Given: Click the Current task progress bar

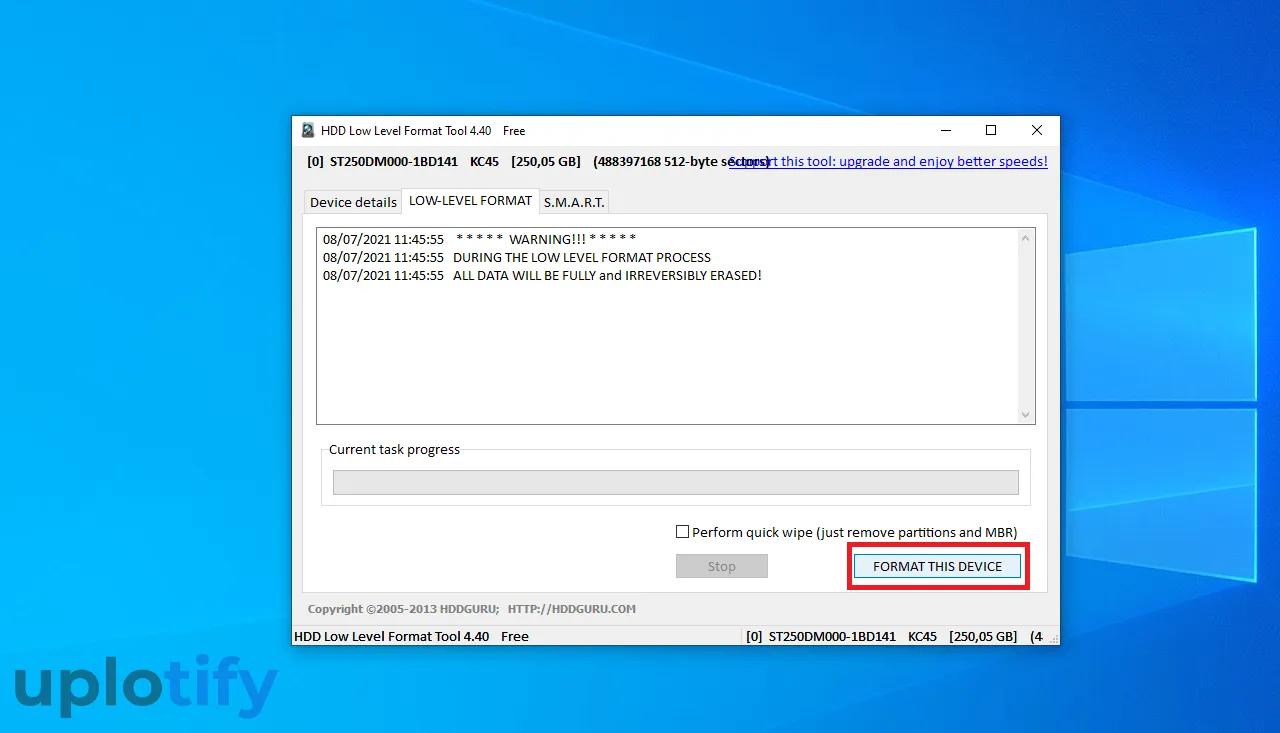Looking at the screenshot, I should [676, 483].
